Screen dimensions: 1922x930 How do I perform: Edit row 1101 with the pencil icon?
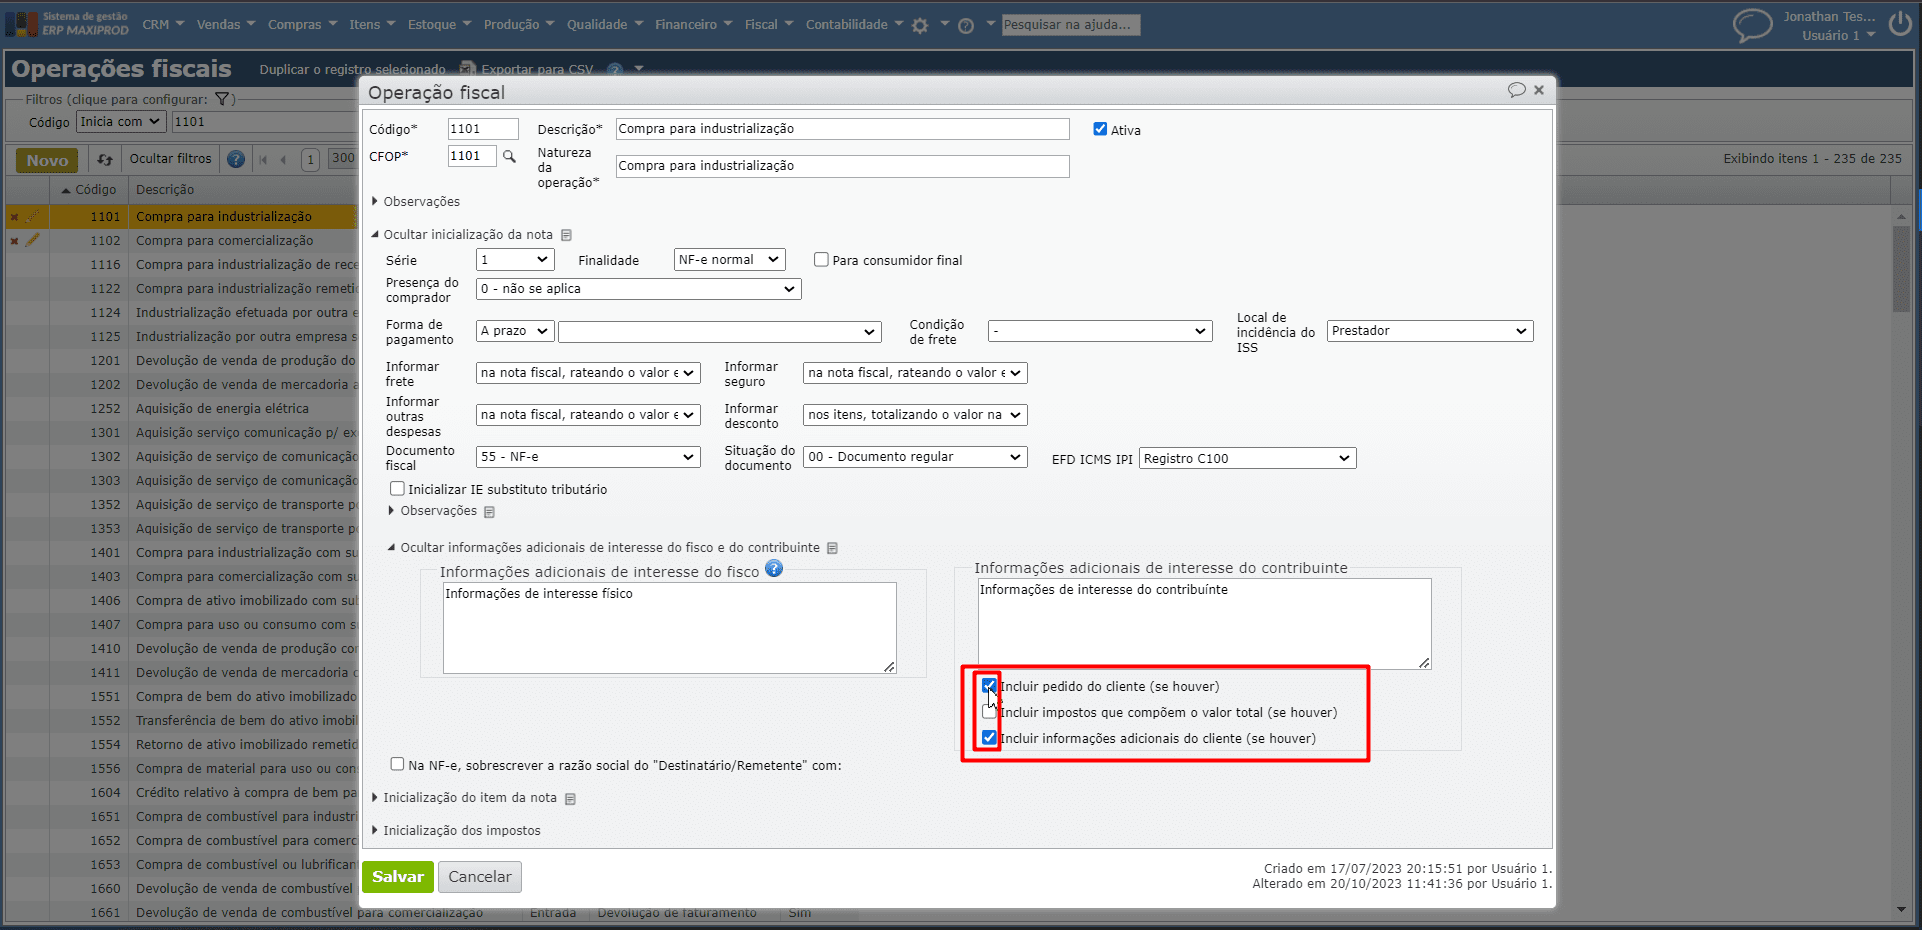[x=33, y=215]
